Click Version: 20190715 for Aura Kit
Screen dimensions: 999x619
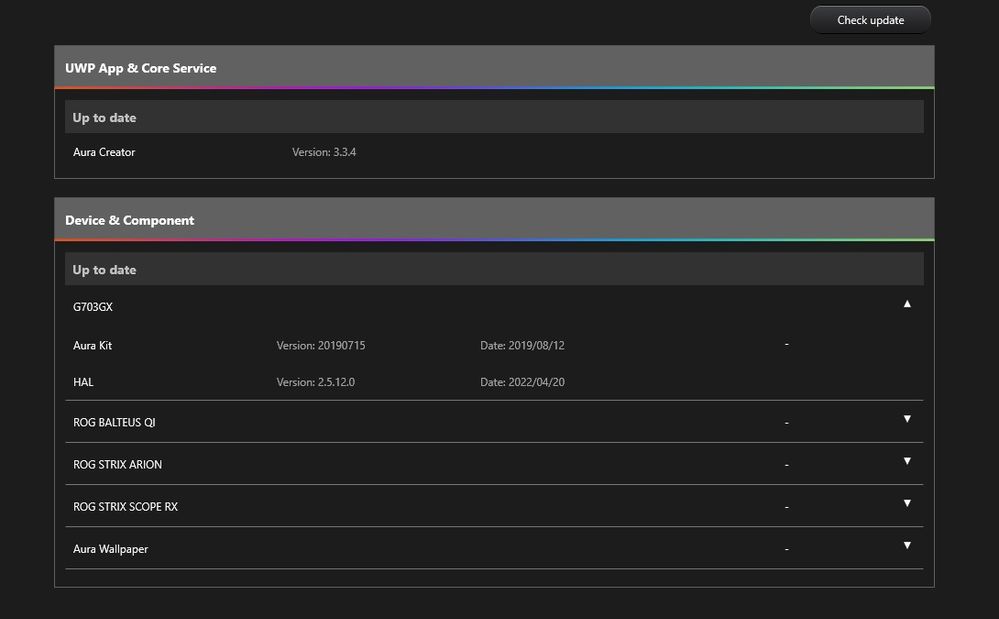point(321,345)
